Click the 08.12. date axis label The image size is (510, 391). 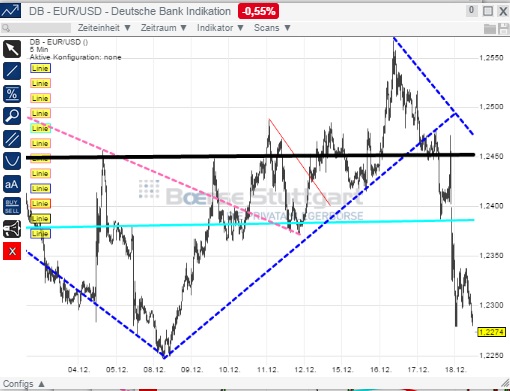click(155, 370)
